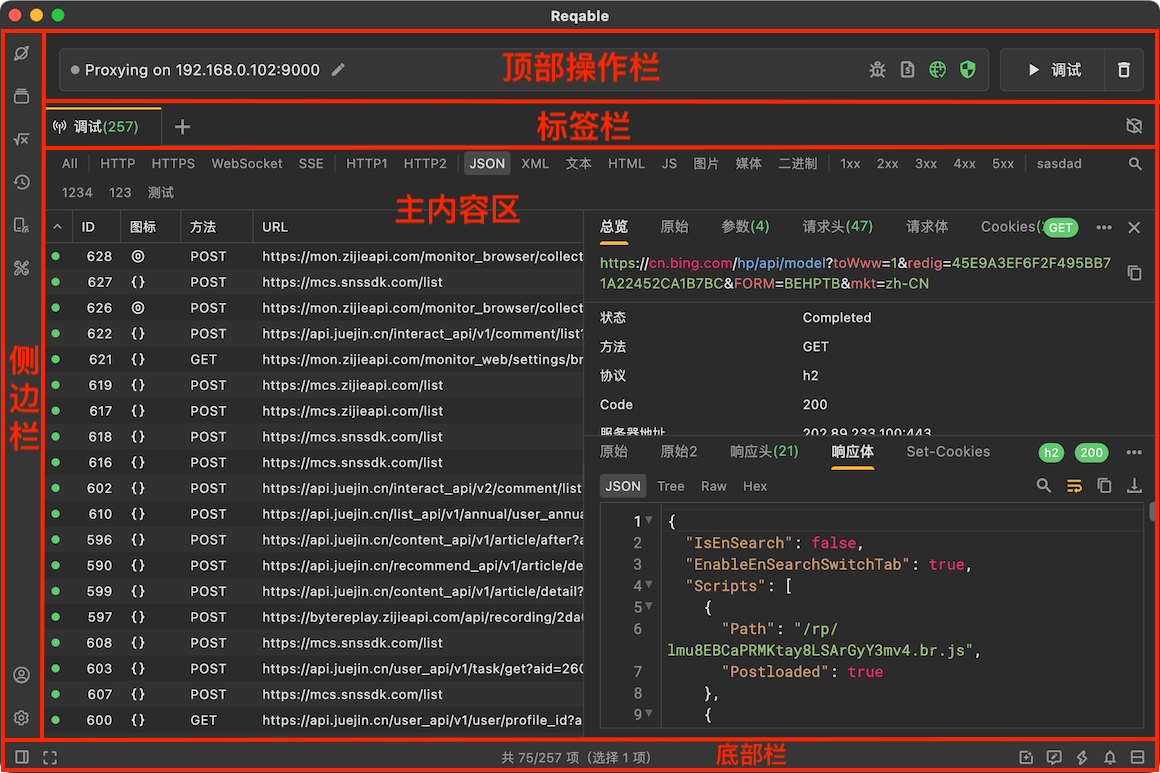The image size is (1160, 773).
Task: Open the bug debug tool icon
Action: (877, 70)
